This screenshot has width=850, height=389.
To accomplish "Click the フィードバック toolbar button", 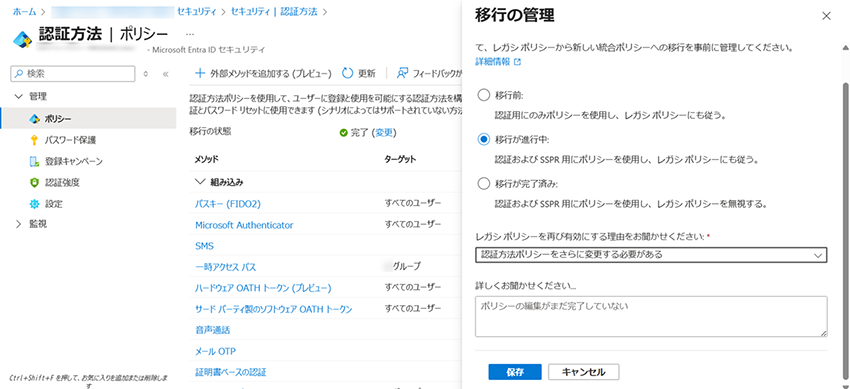I will tap(428, 73).
